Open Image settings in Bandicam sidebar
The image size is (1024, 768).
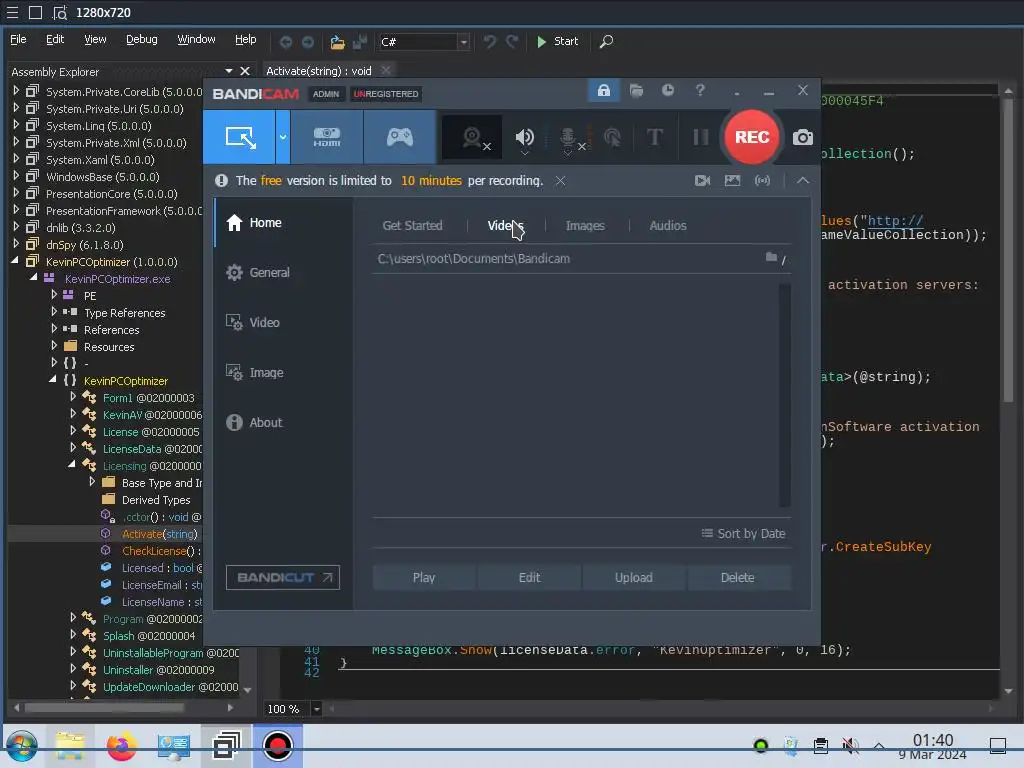(283, 373)
